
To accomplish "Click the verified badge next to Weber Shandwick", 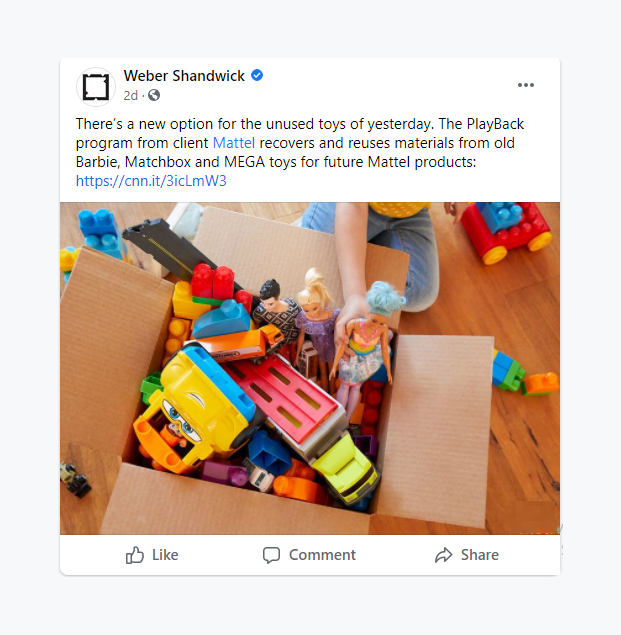I will [x=257, y=75].
